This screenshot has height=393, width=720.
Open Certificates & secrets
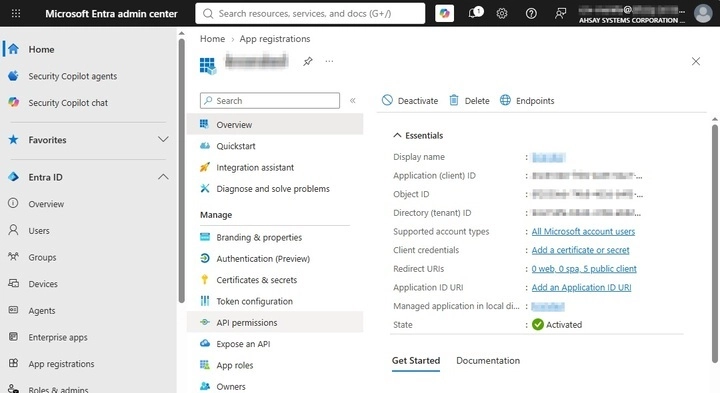click(257, 280)
